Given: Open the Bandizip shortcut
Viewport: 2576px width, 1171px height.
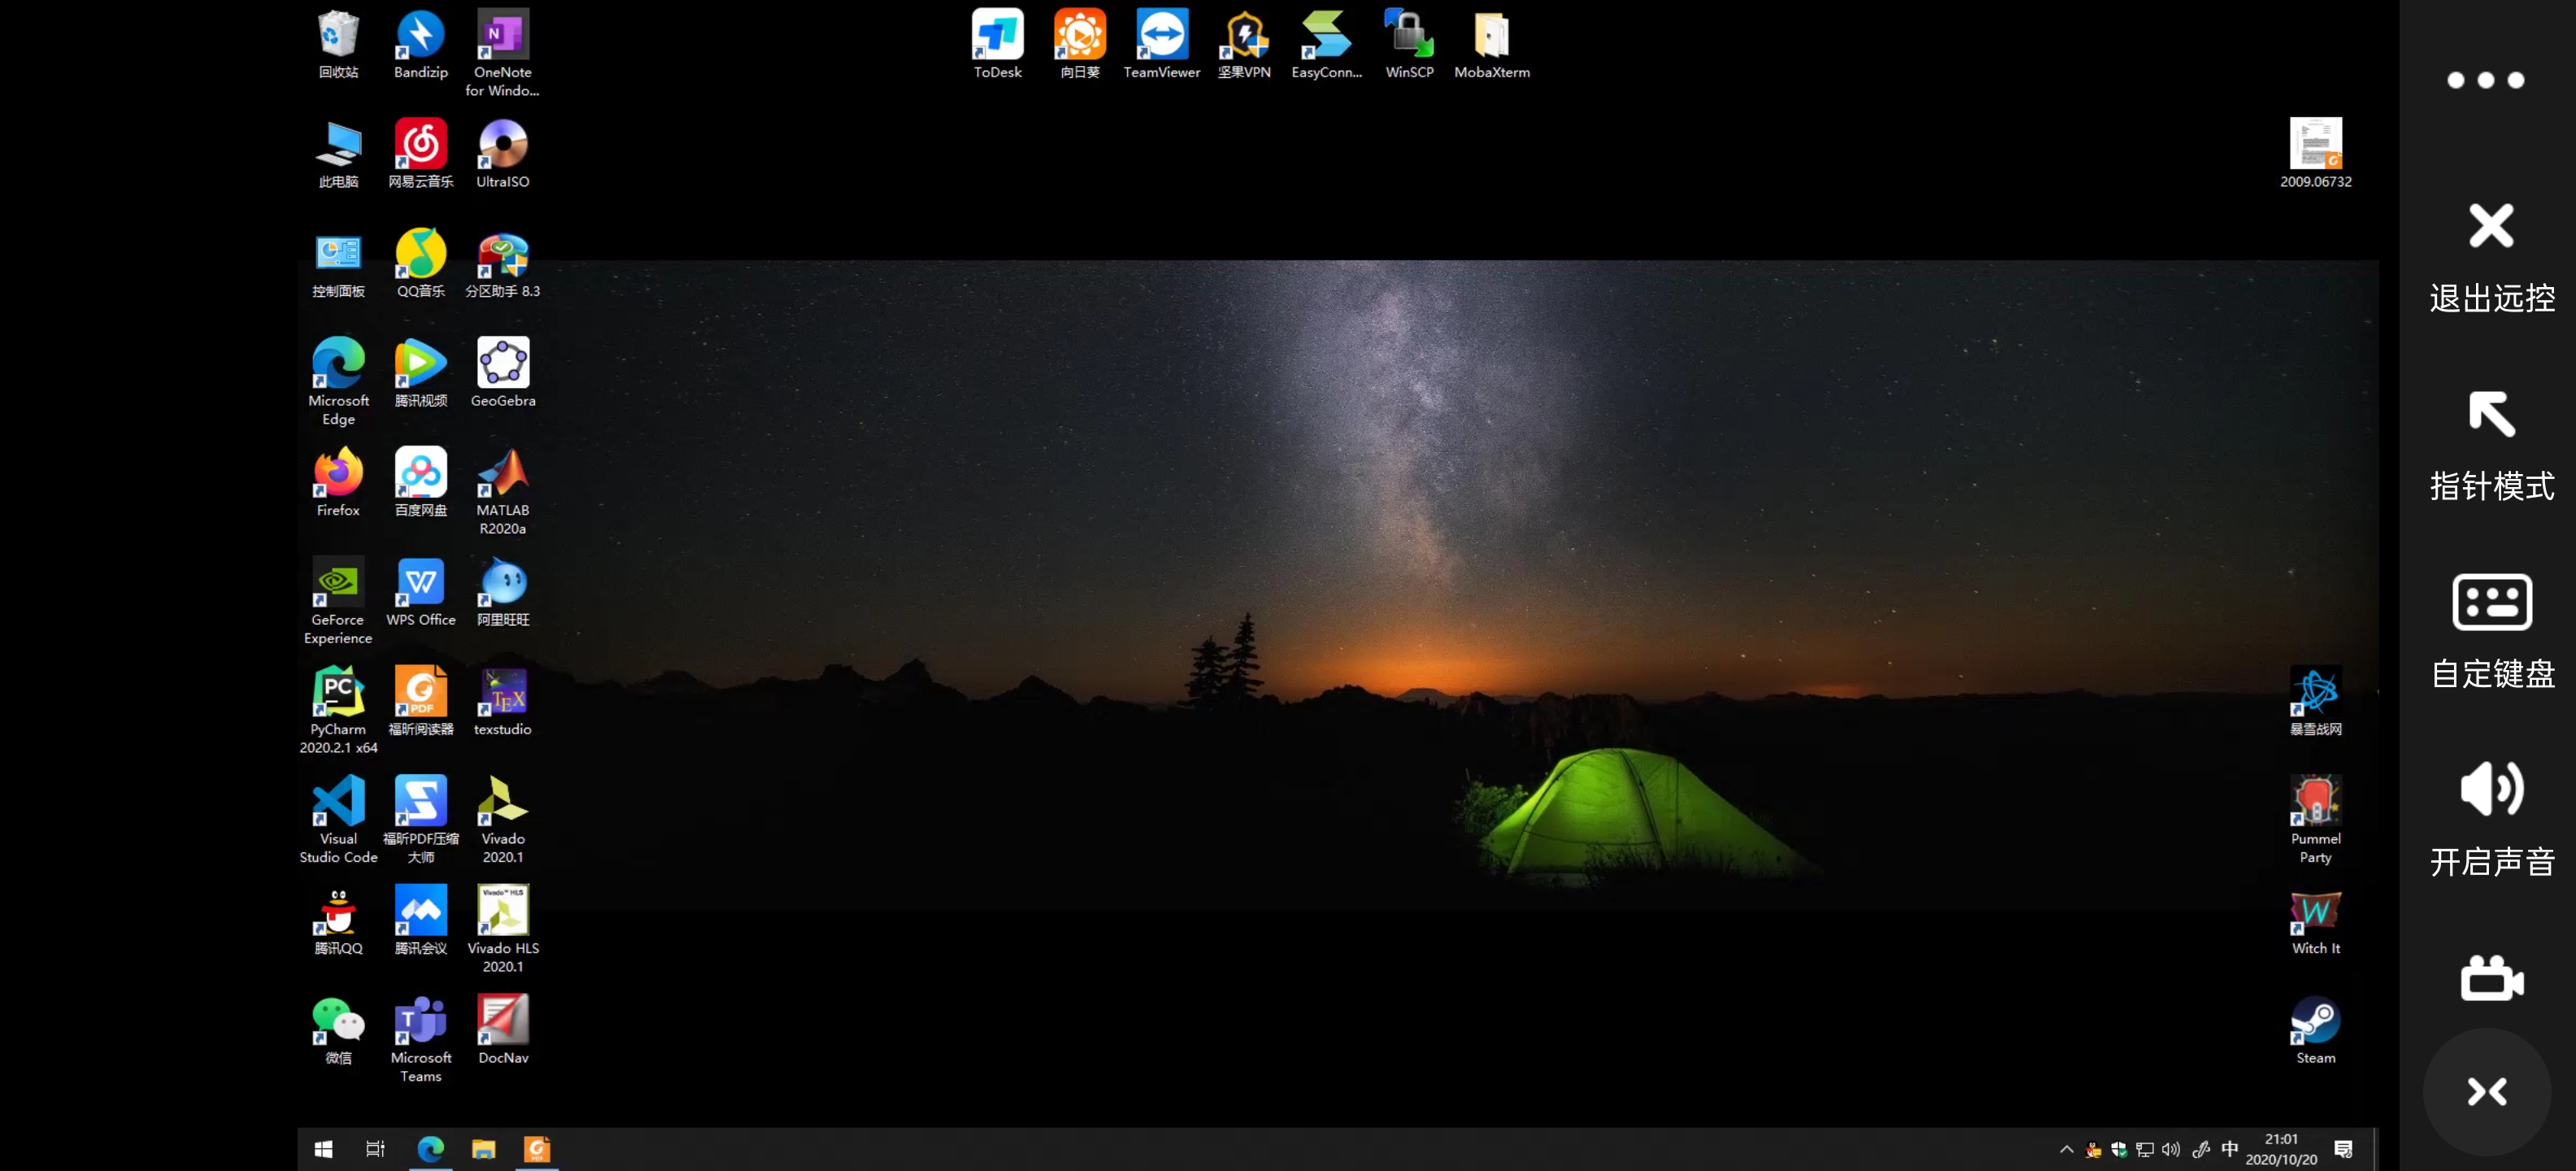Looking at the screenshot, I should [420, 44].
